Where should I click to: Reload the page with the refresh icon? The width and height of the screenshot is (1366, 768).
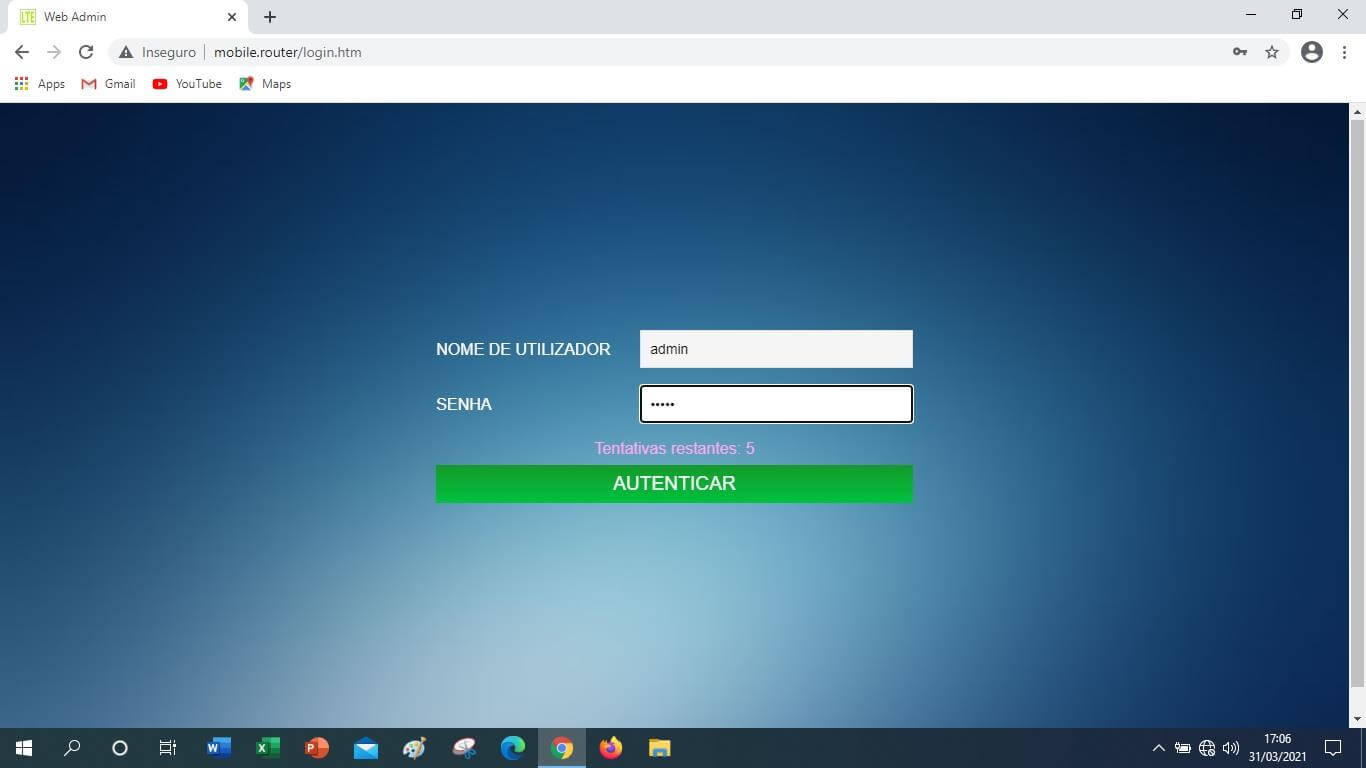[86, 52]
